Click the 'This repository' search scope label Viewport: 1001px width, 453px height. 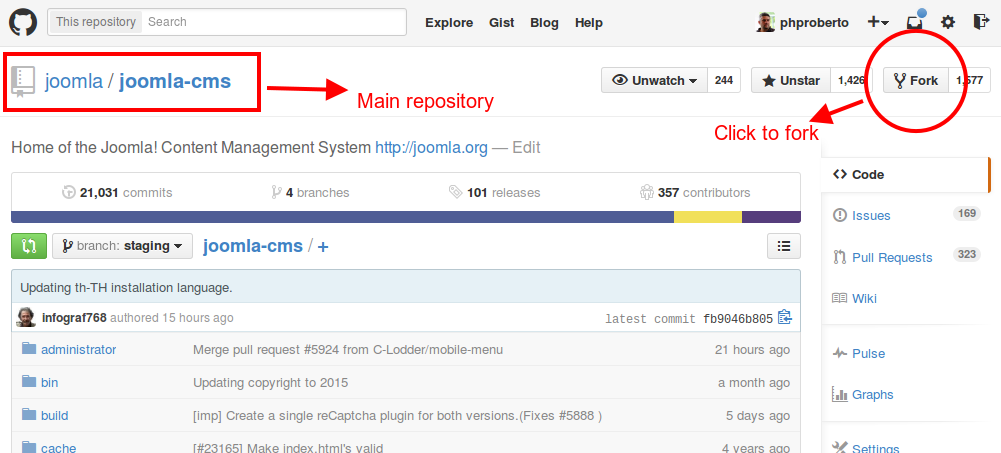[95, 22]
